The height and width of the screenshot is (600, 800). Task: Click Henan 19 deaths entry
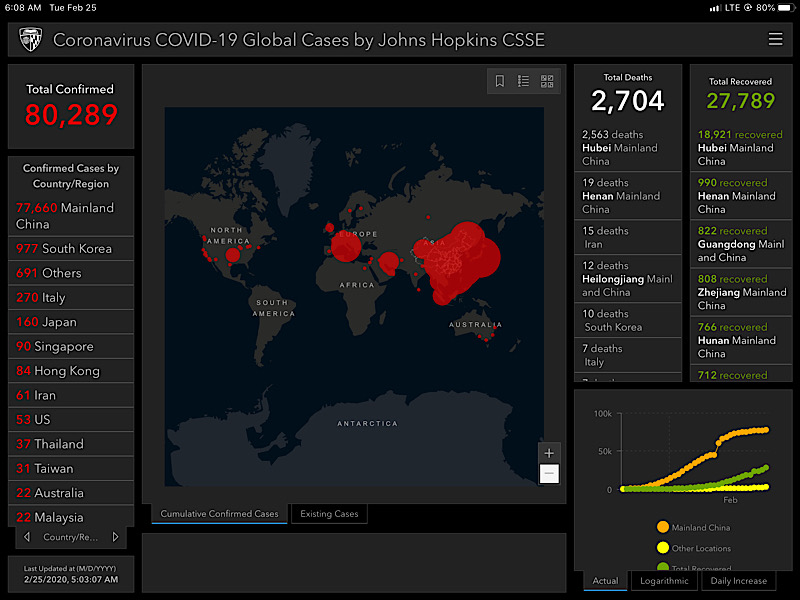[x=628, y=196]
